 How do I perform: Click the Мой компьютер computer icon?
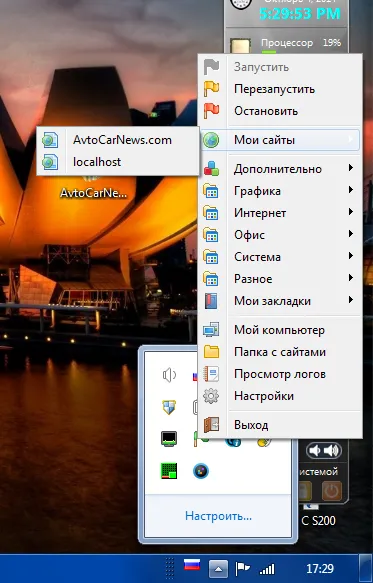point(211,330)
